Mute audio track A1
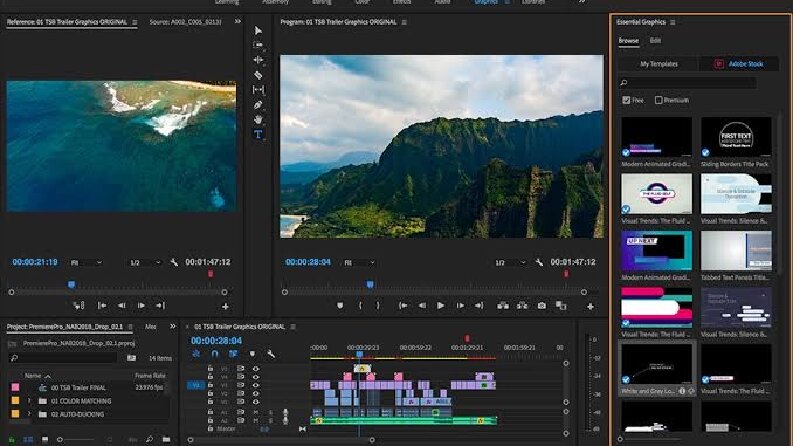793x446 pixels. pos(256,412)
